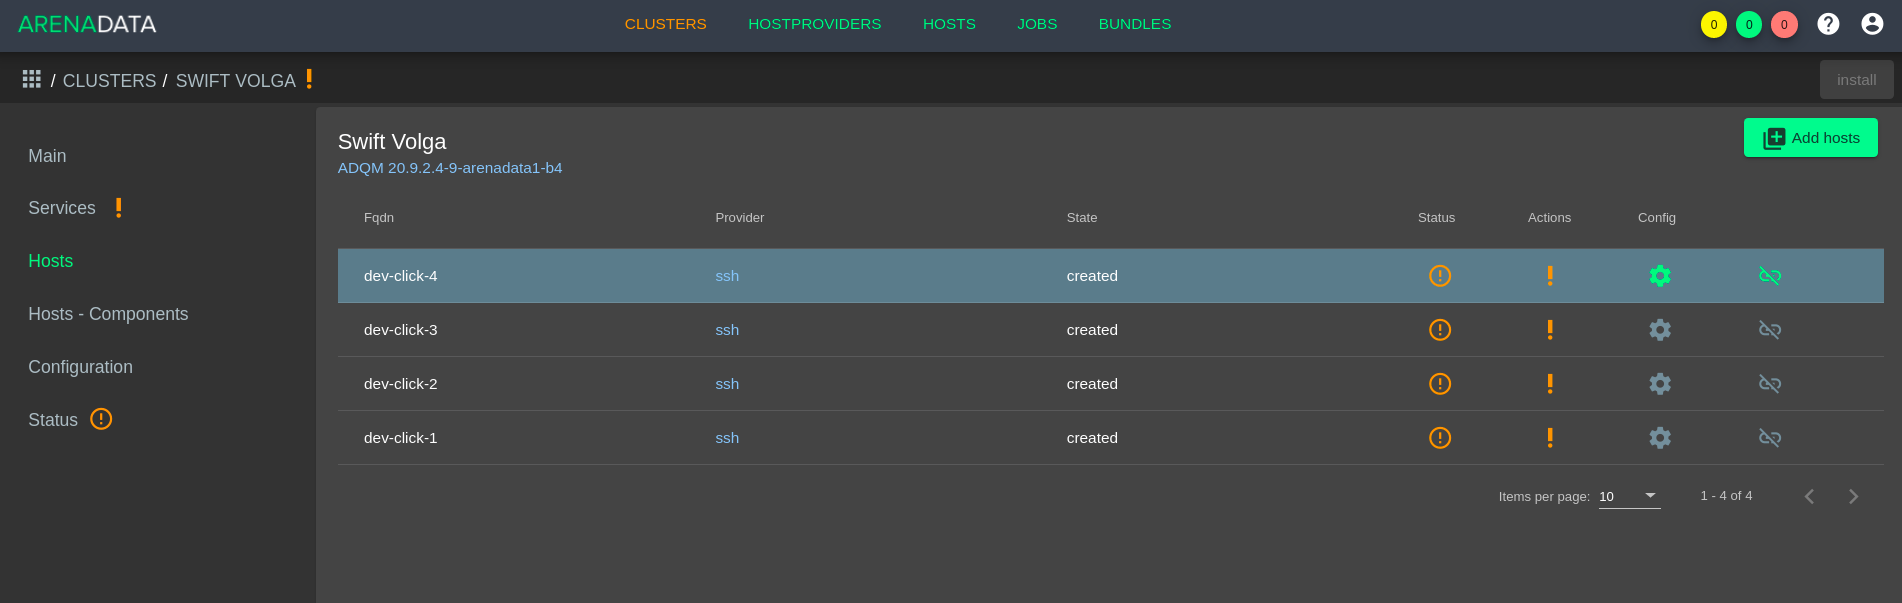Click the warning mark beside SWIFT VOLGA breadcrumb

[309, 79]
